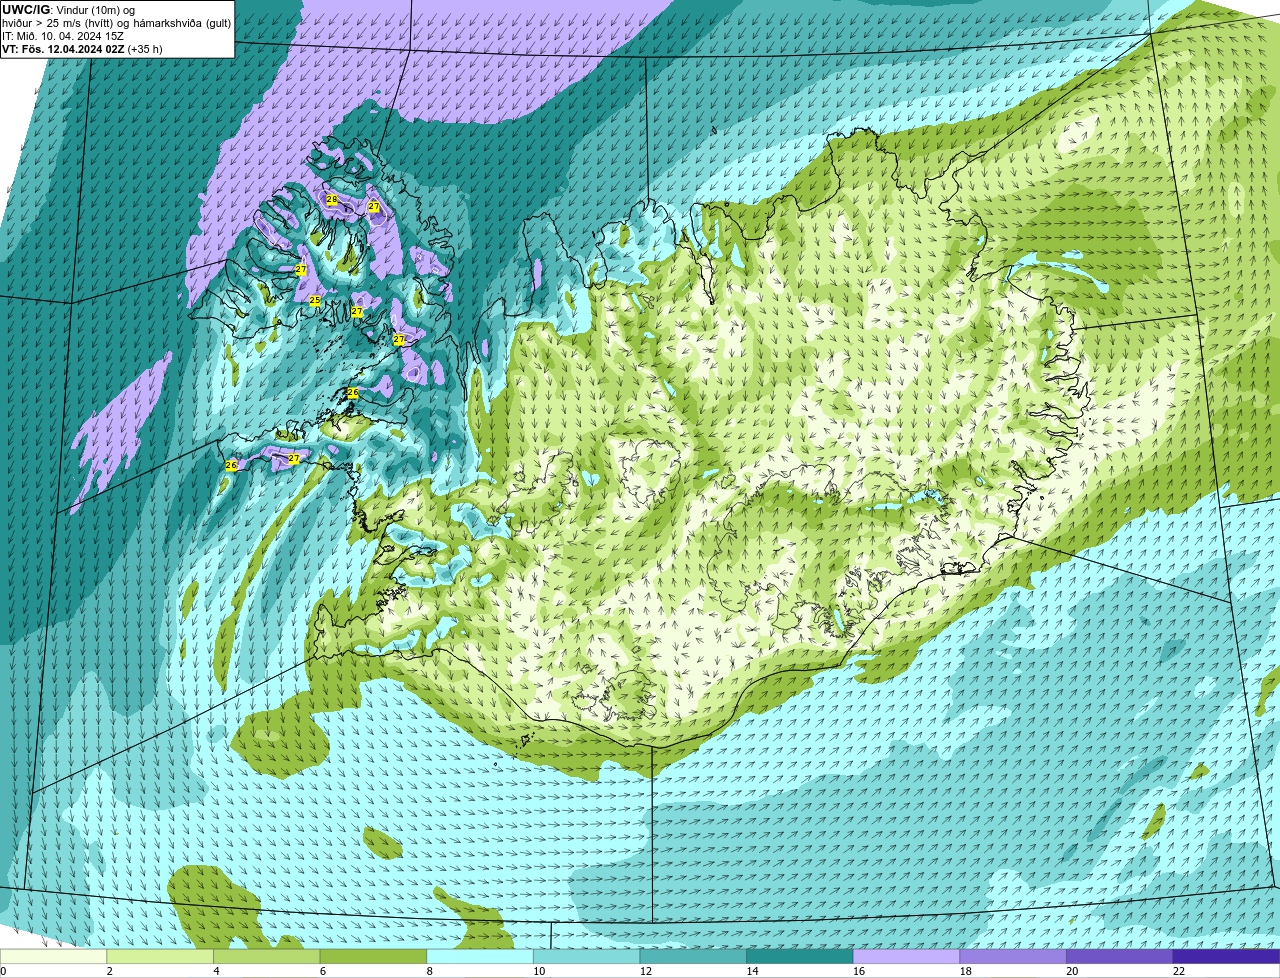Select the 6–8 m/s olive green legend swatch
1280x978 pixels.
pos(373,956)
